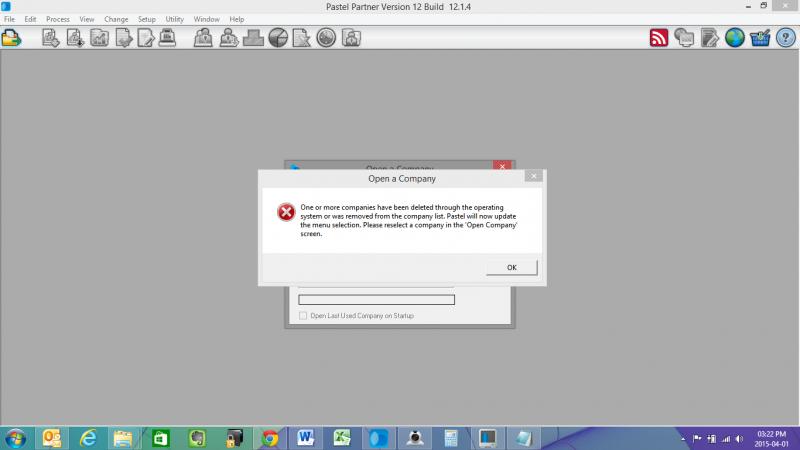800x450 pixels.
Task: Close the Open a Company error dialog
Action: coord(535,175)
